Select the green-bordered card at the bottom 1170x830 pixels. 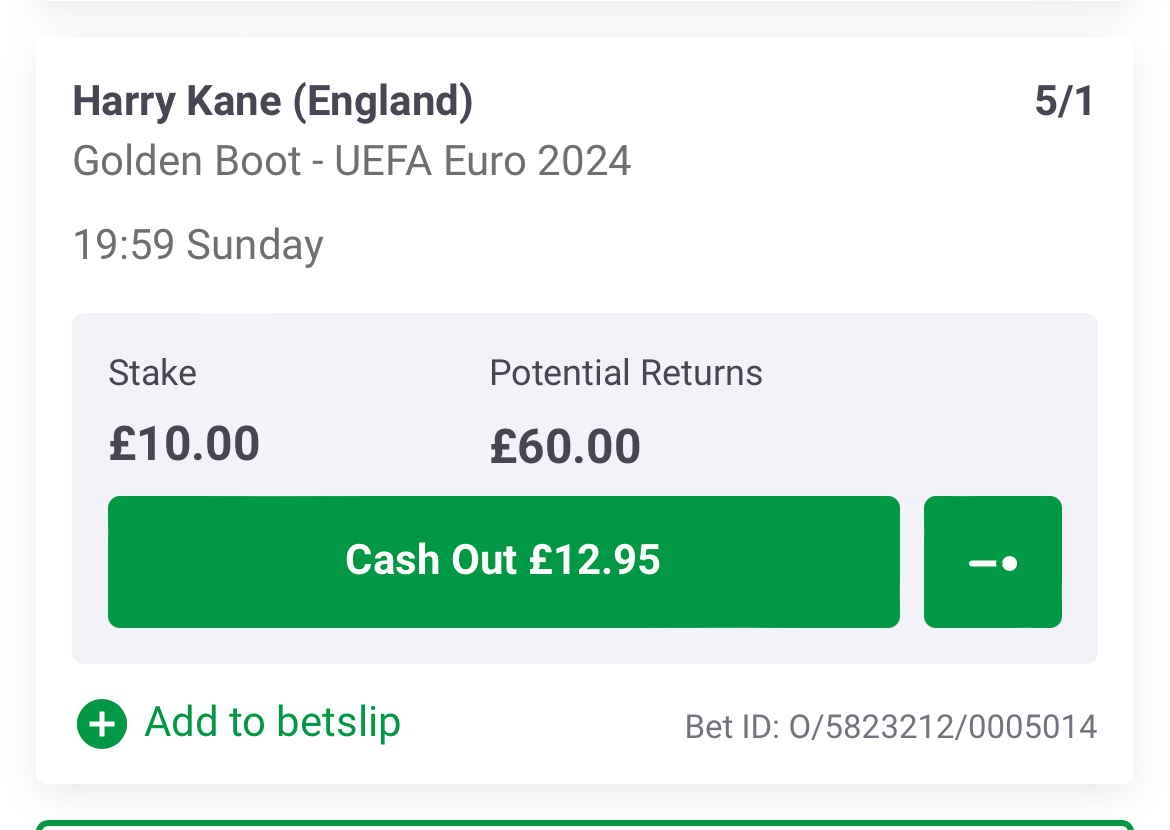coord(585,825)
